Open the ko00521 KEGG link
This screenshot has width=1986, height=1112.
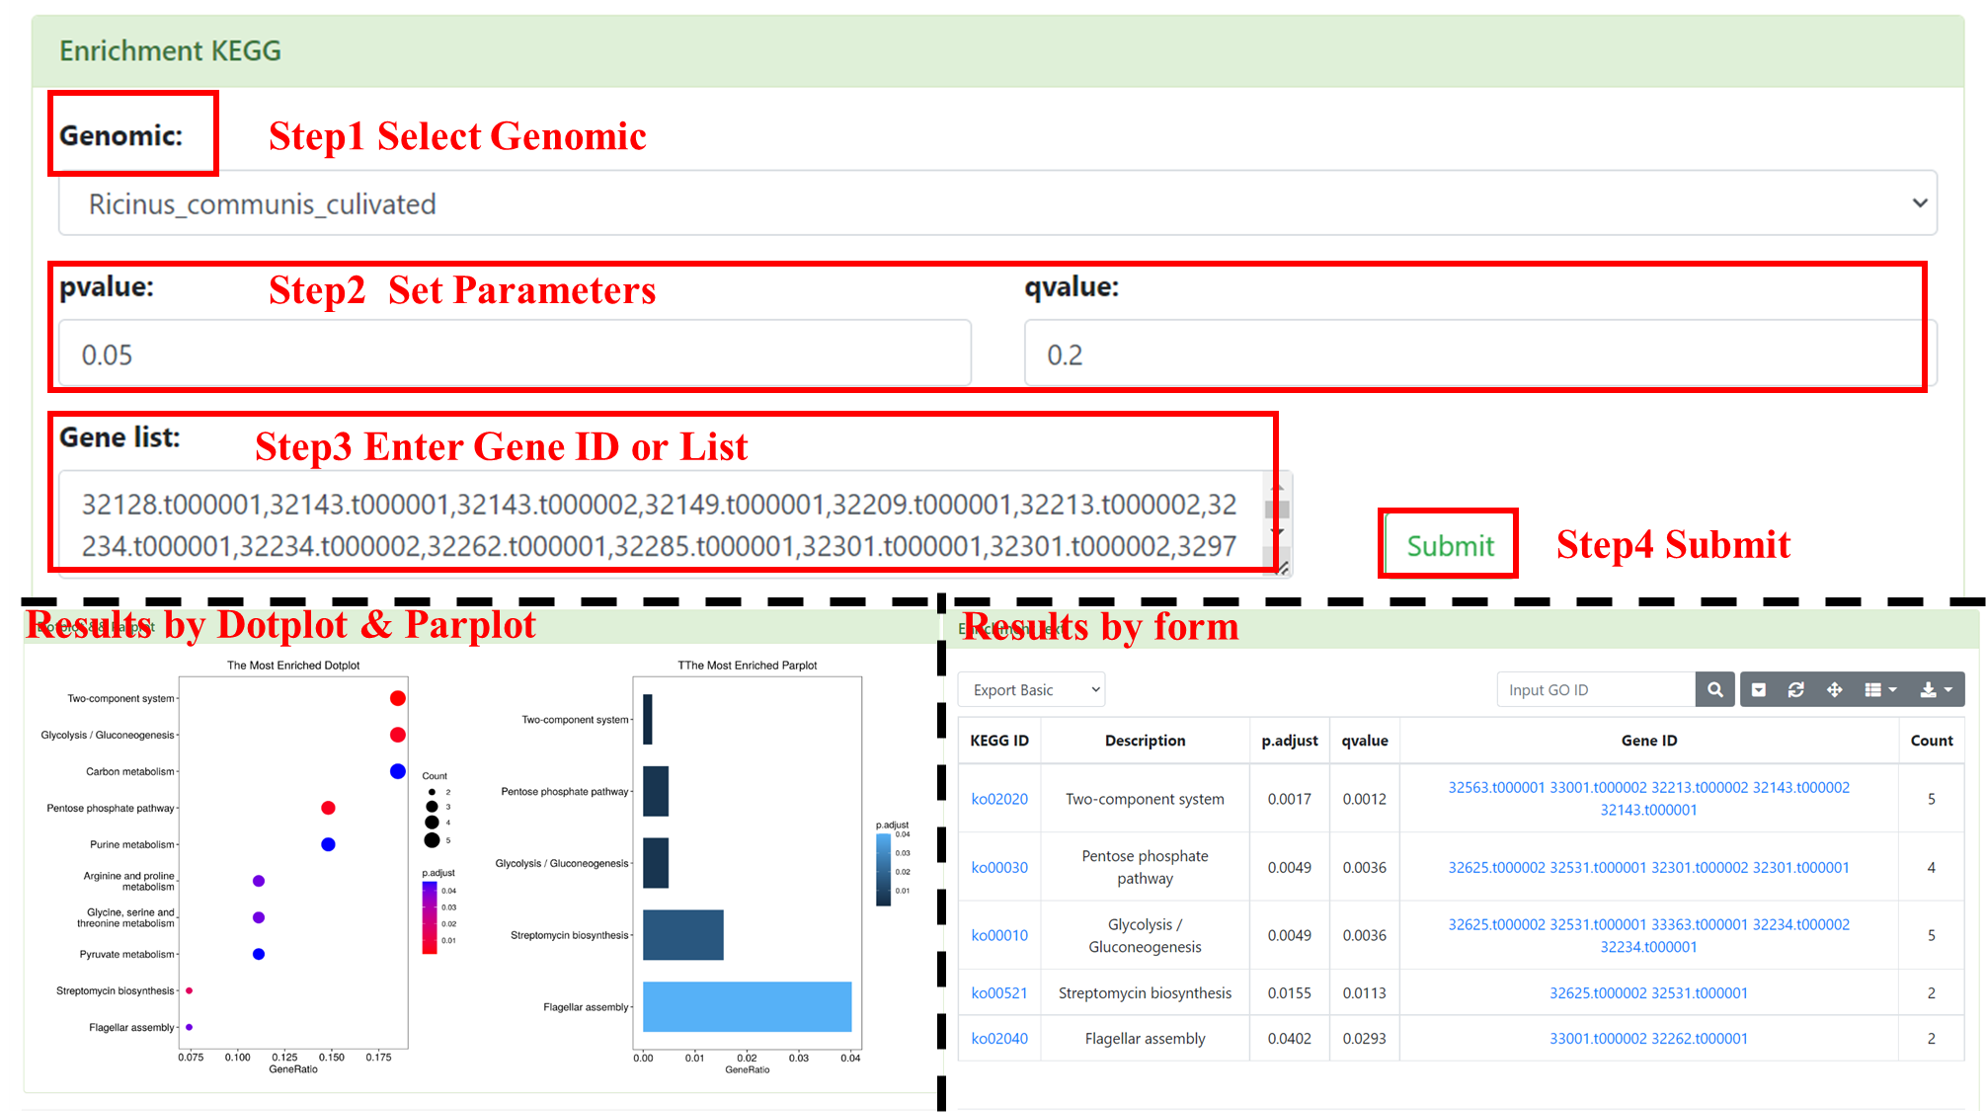[999, 993]
